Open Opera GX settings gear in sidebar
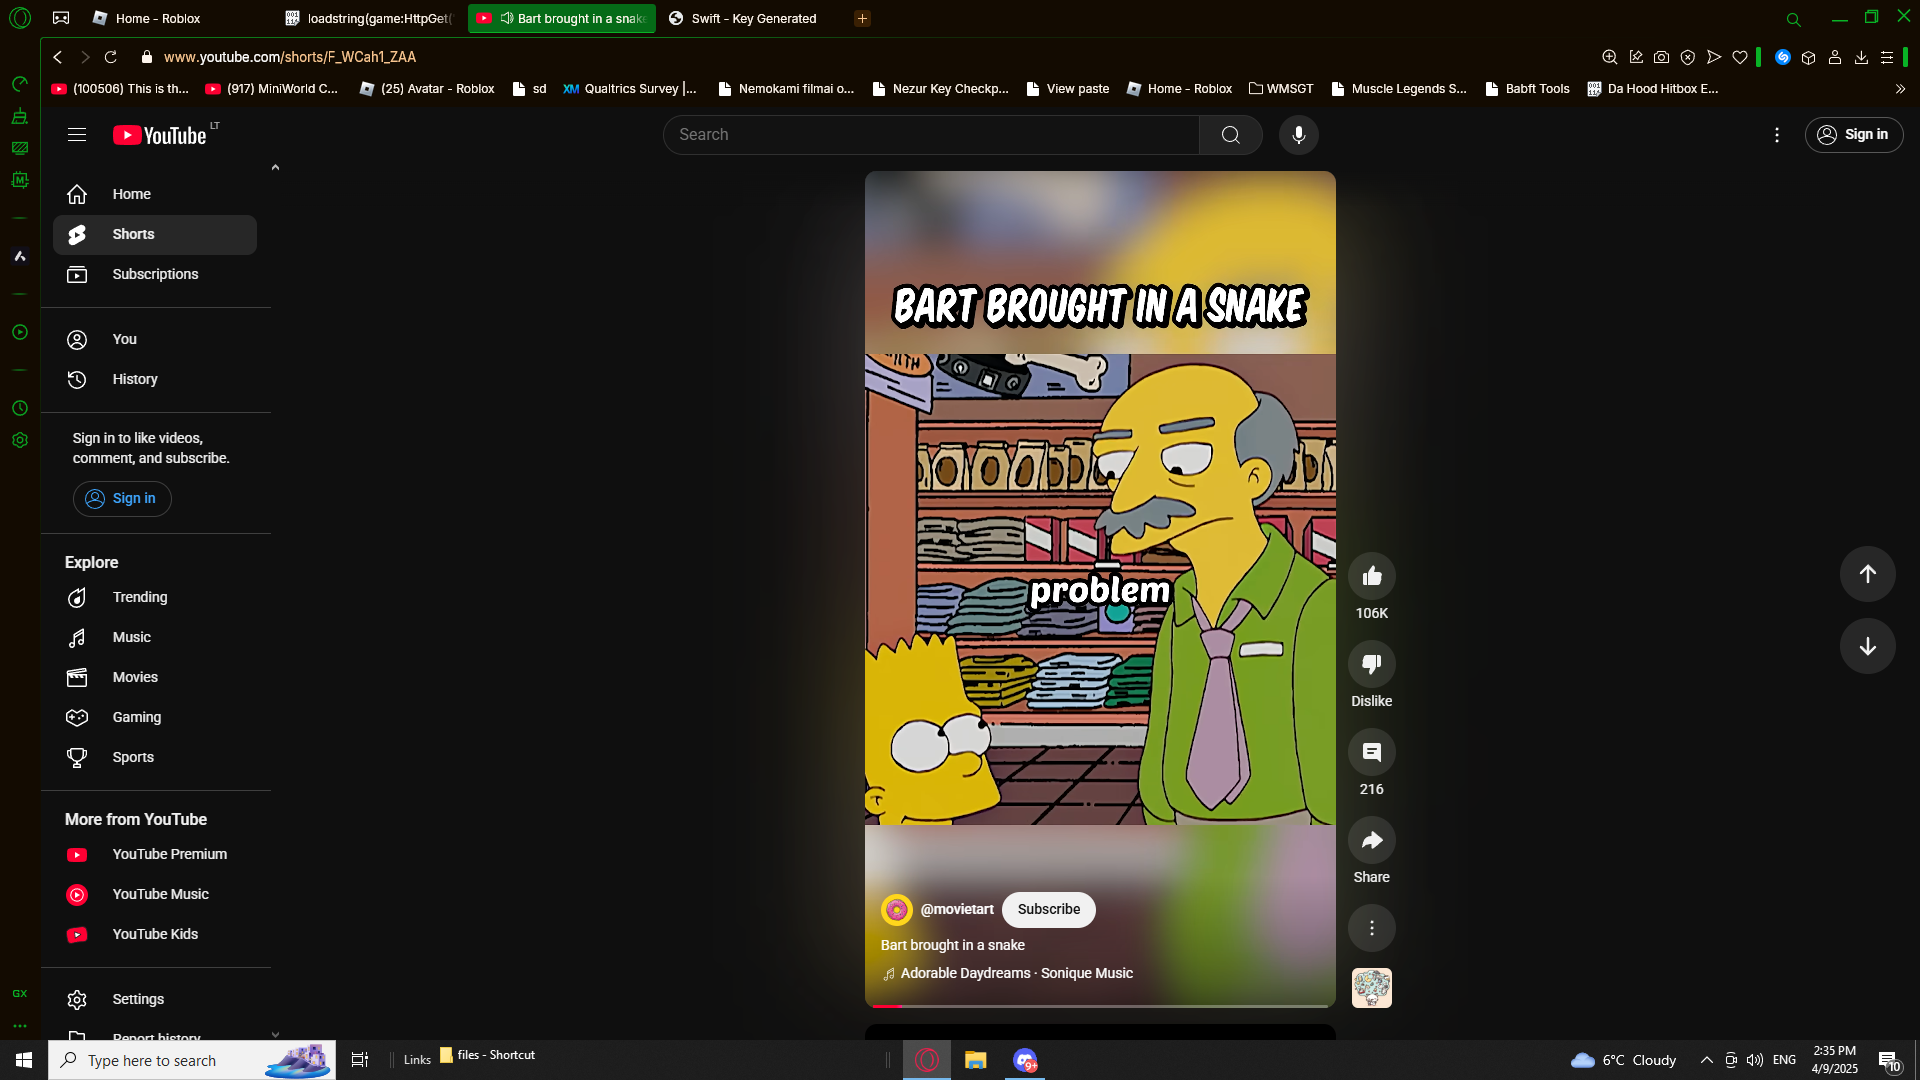Screen dimensions: 1920x1080 [x=20, y=440]
